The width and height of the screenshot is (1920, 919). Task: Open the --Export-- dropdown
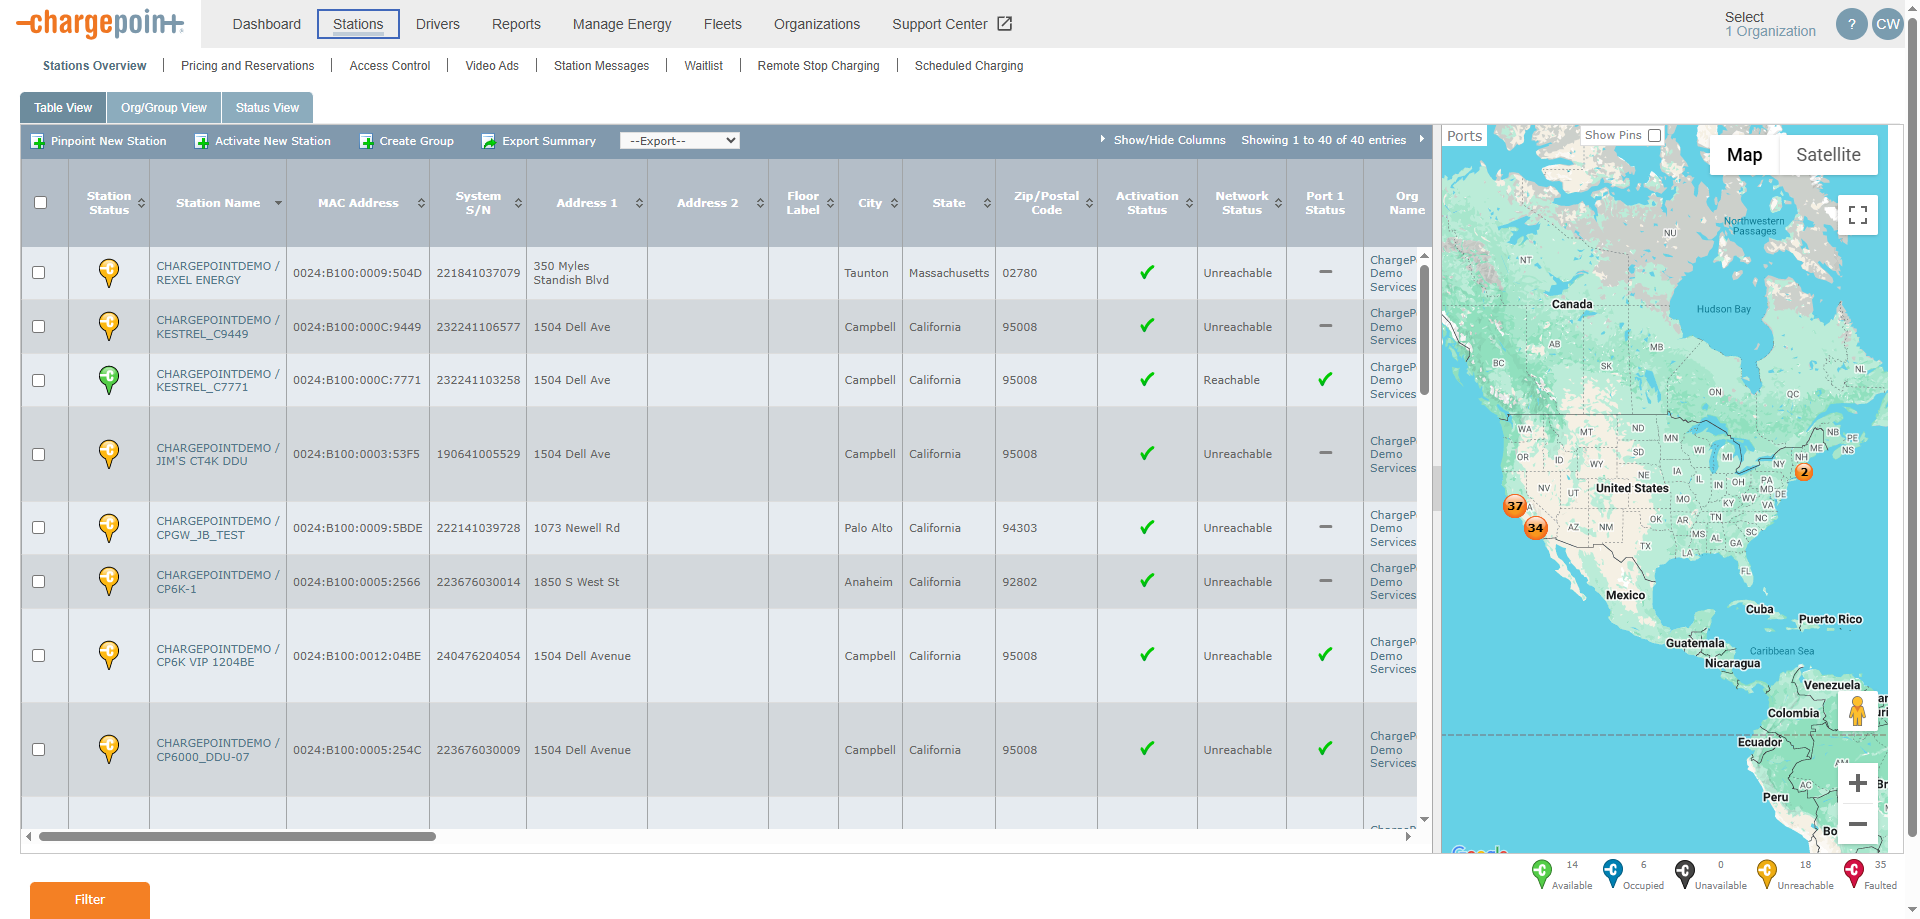679,141
